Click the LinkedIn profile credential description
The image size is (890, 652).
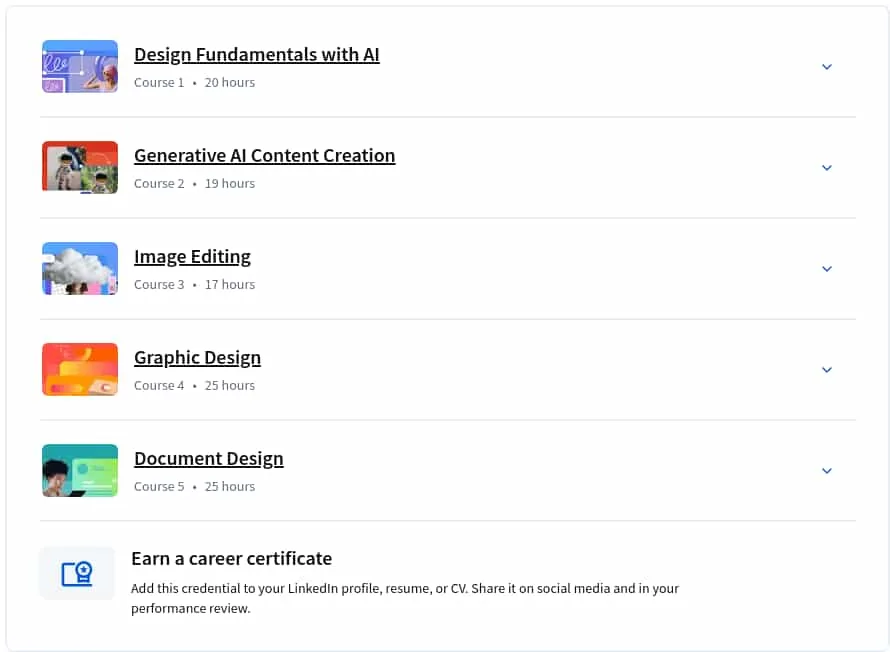(x=405, y=598)
